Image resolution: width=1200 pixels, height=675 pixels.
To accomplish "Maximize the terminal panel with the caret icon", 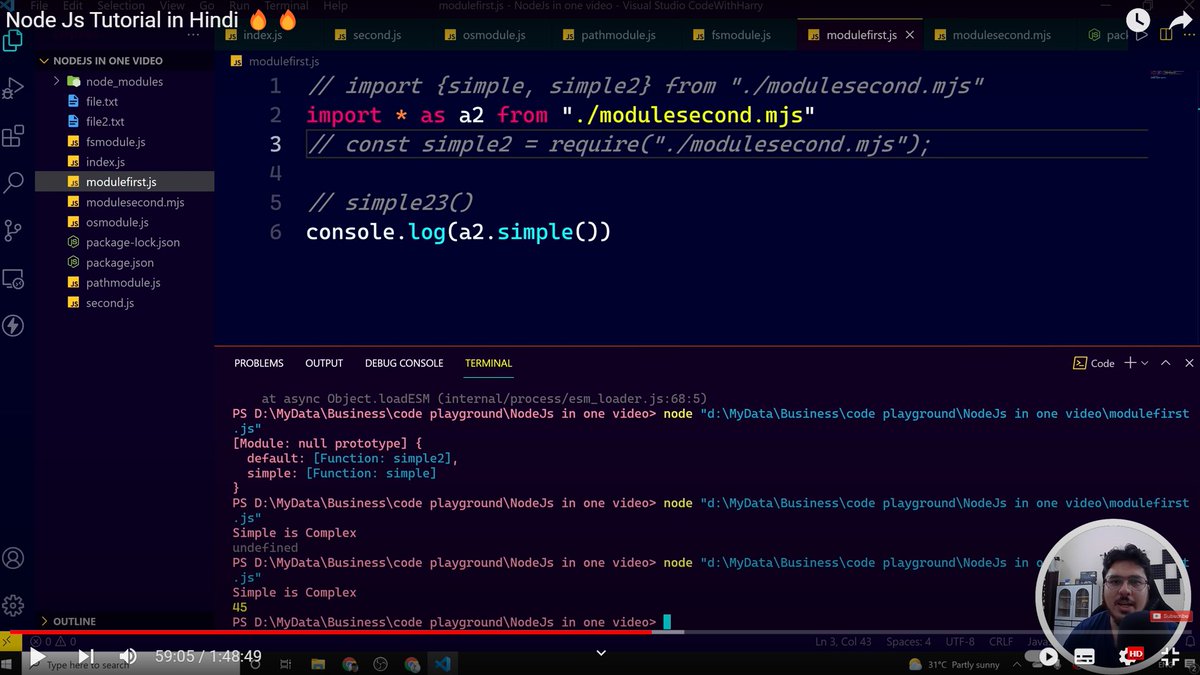I will [x=1165, y=363].
